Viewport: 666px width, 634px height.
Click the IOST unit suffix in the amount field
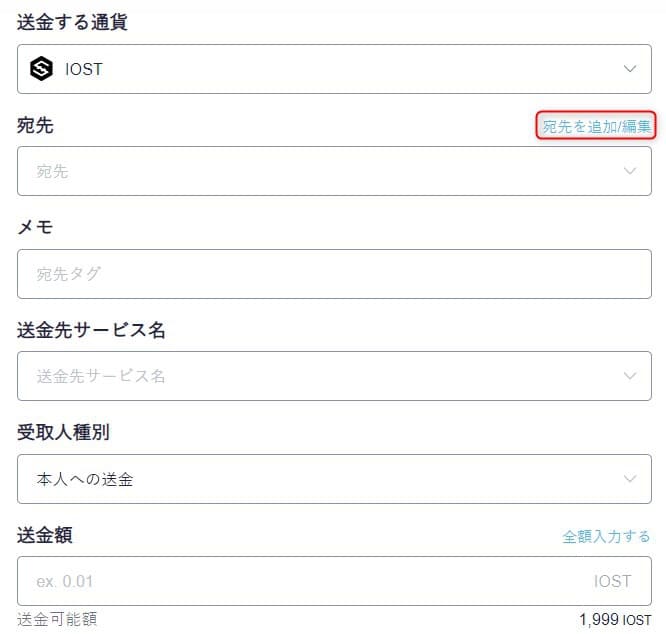coord(612,581)
